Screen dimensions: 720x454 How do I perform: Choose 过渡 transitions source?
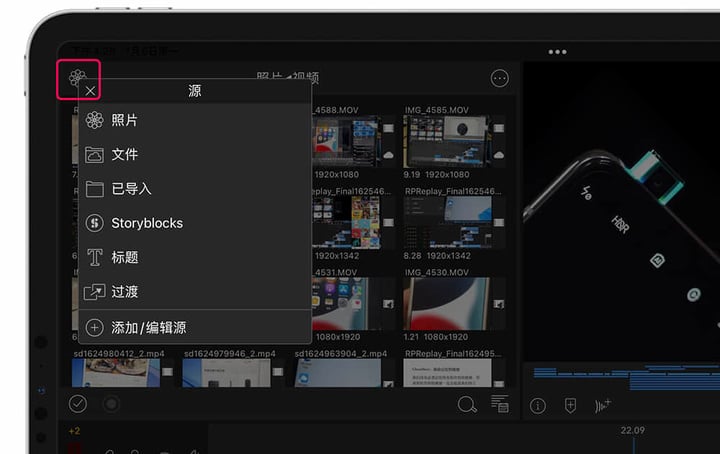[x=195, y=292]
